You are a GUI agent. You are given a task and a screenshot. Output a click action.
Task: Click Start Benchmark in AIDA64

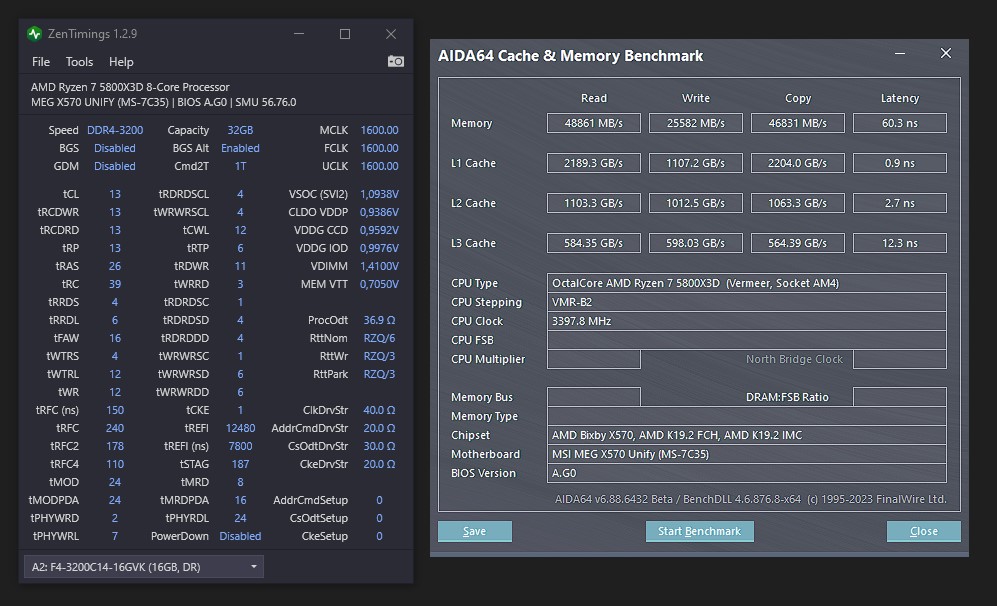pyautogui.click(x=699, y=531)
